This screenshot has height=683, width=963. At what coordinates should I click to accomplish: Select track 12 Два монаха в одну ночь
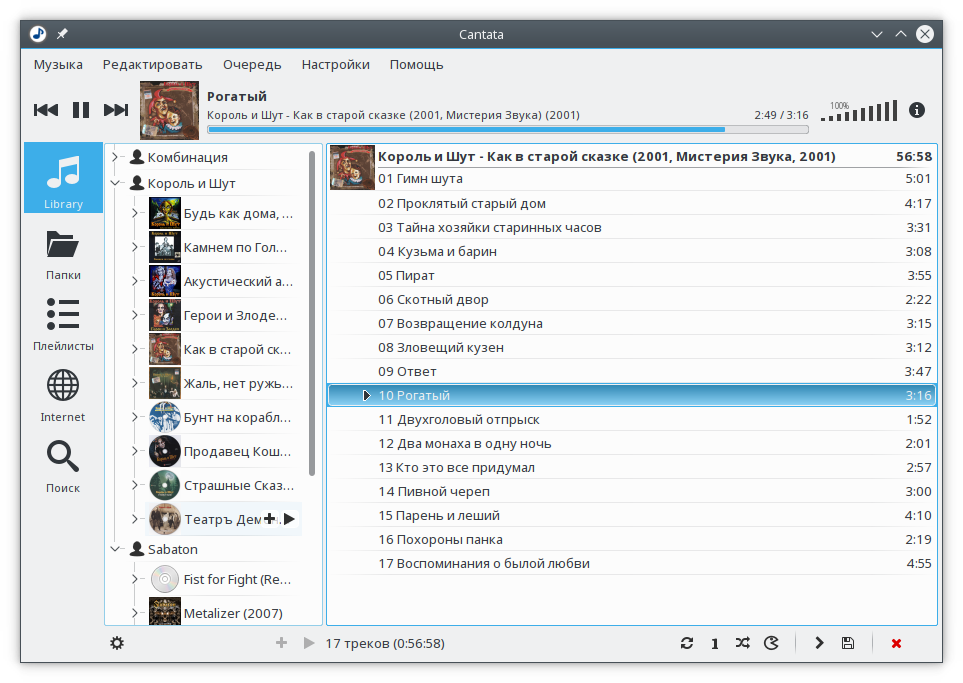[x=633, y=443]
